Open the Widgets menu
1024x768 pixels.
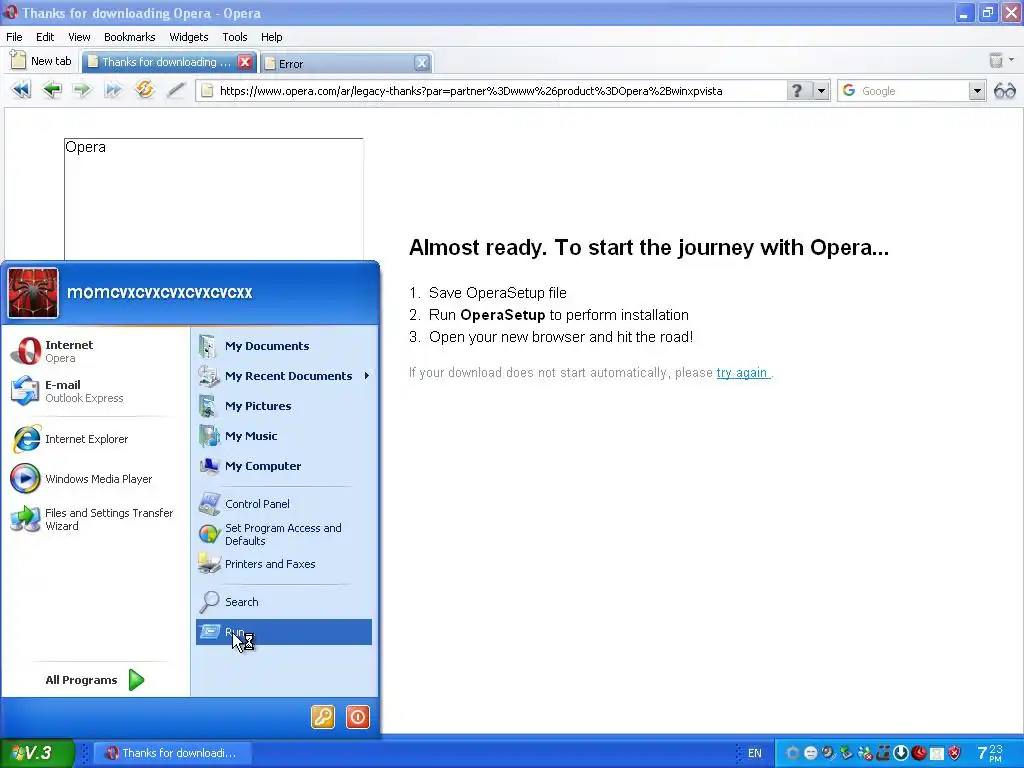(x=189, y=37)
